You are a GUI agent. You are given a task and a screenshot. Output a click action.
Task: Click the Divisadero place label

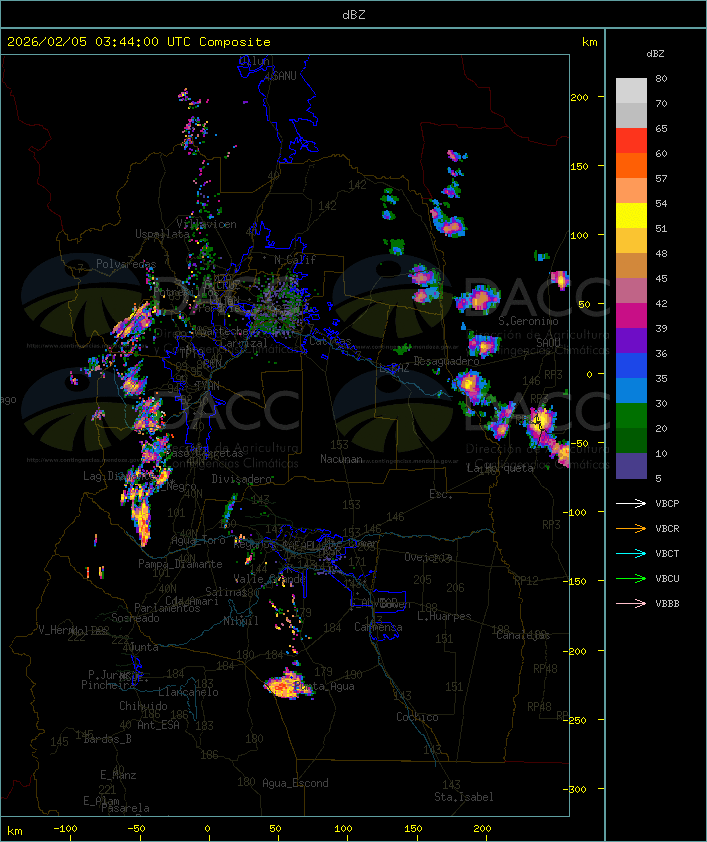tap(242, 478)
